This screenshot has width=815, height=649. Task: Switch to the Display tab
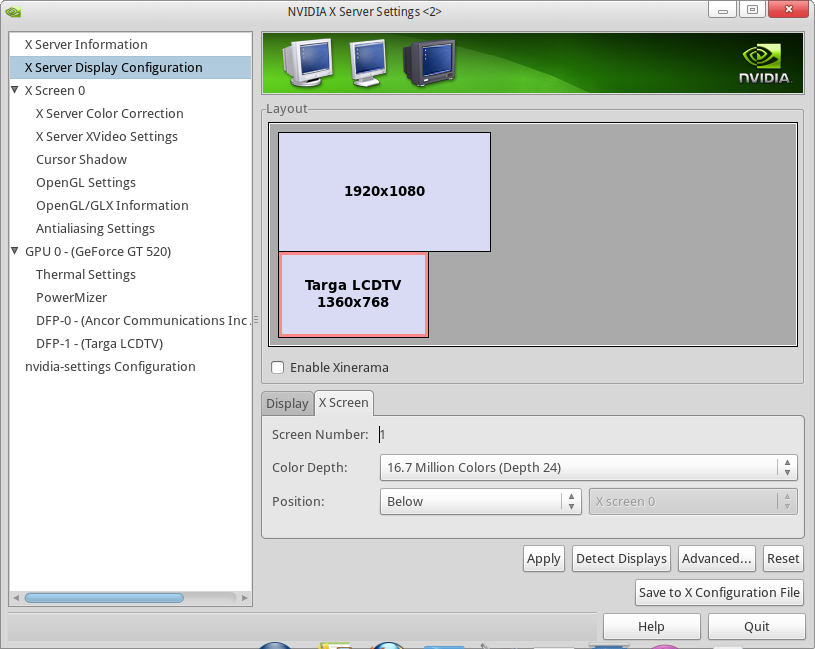pos(287,403)
